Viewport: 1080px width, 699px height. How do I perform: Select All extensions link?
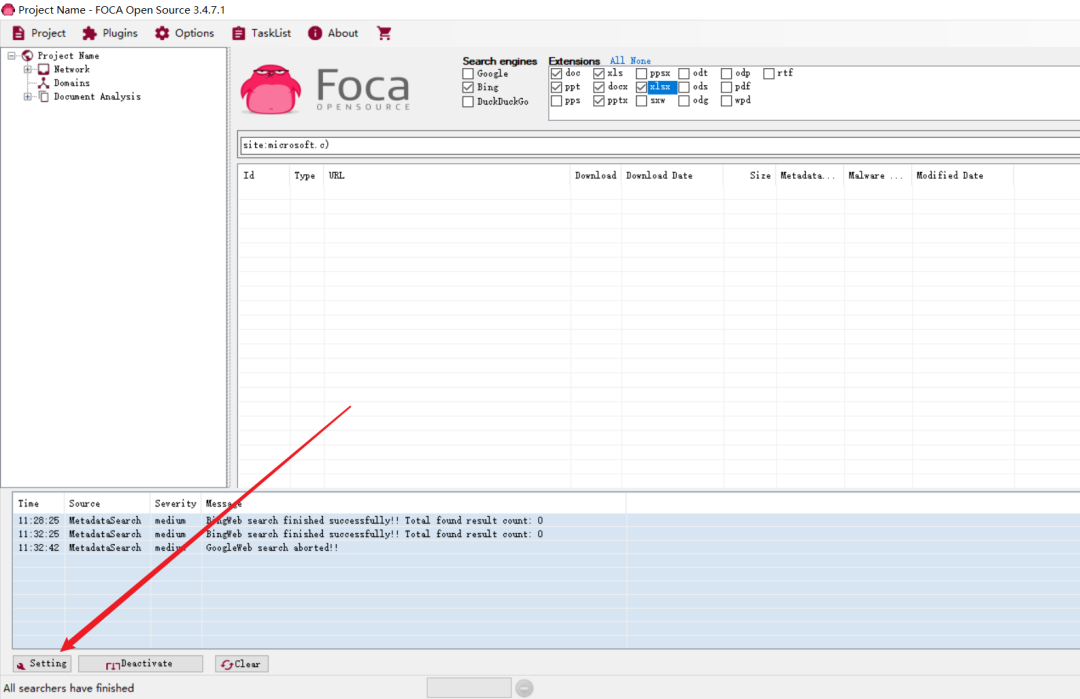click(617, 61)
